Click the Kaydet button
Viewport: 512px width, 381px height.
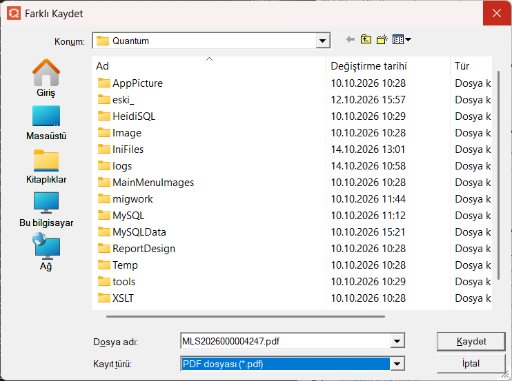(x=471, y=341)
